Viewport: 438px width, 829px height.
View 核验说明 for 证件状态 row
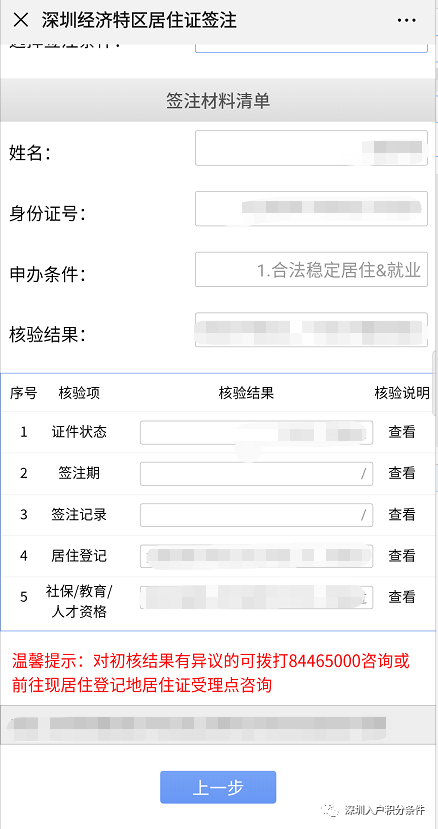(402, 432)
